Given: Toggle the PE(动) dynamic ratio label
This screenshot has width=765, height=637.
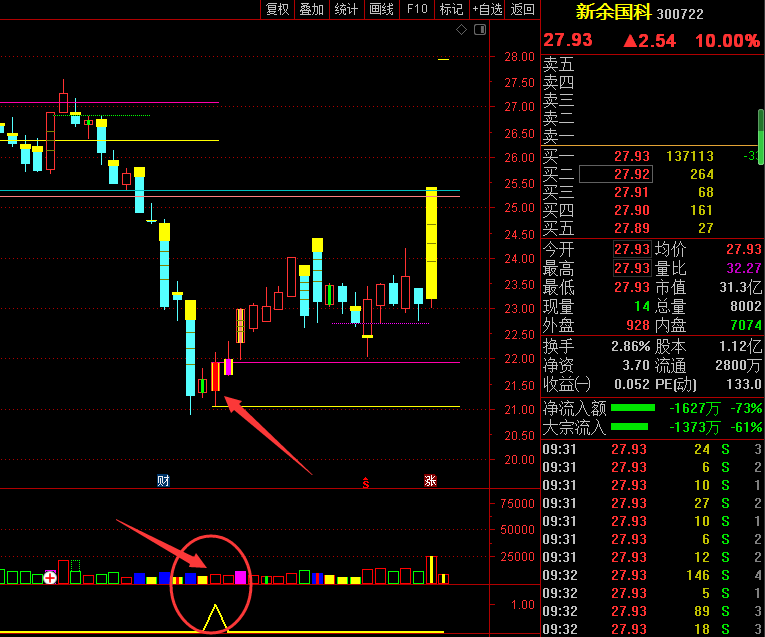Looking at the screenshot, I should click(675, 384).
